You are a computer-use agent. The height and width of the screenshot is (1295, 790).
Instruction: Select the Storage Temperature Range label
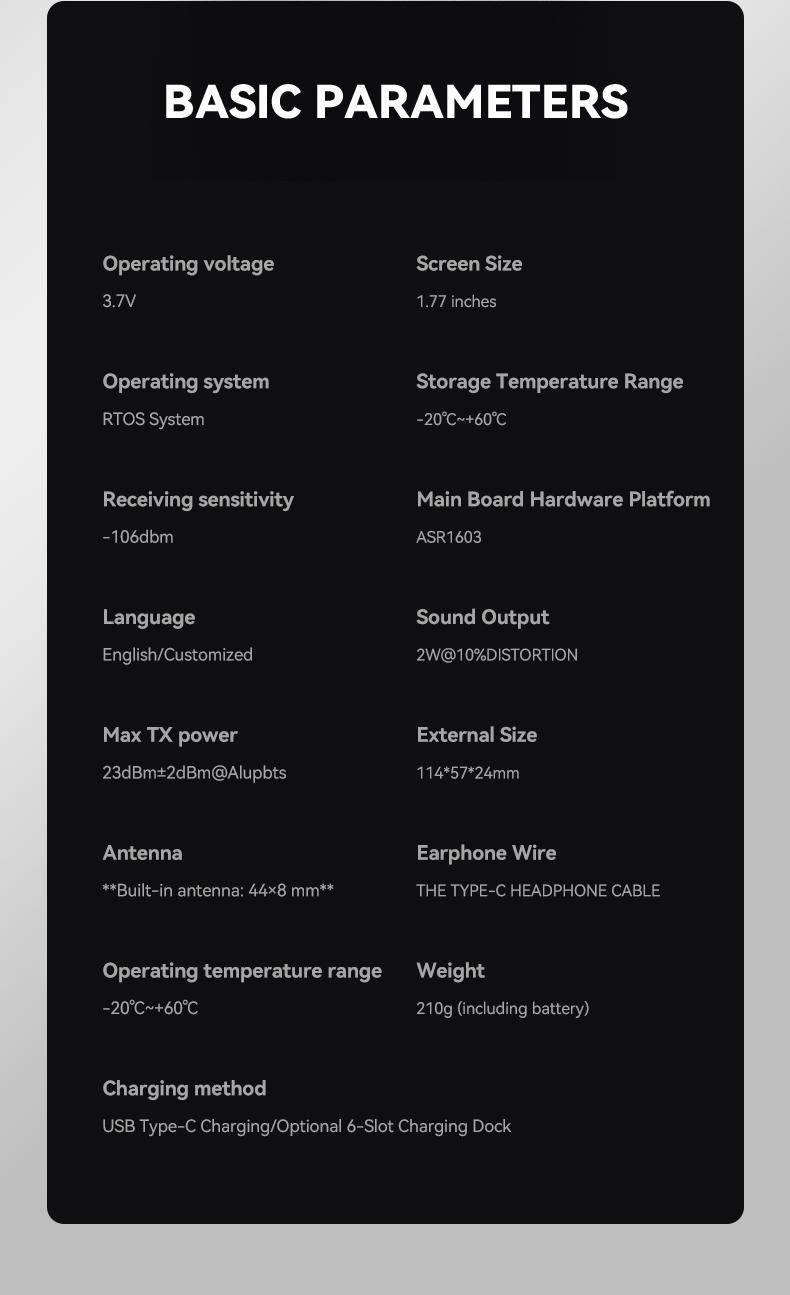point(550,382)
